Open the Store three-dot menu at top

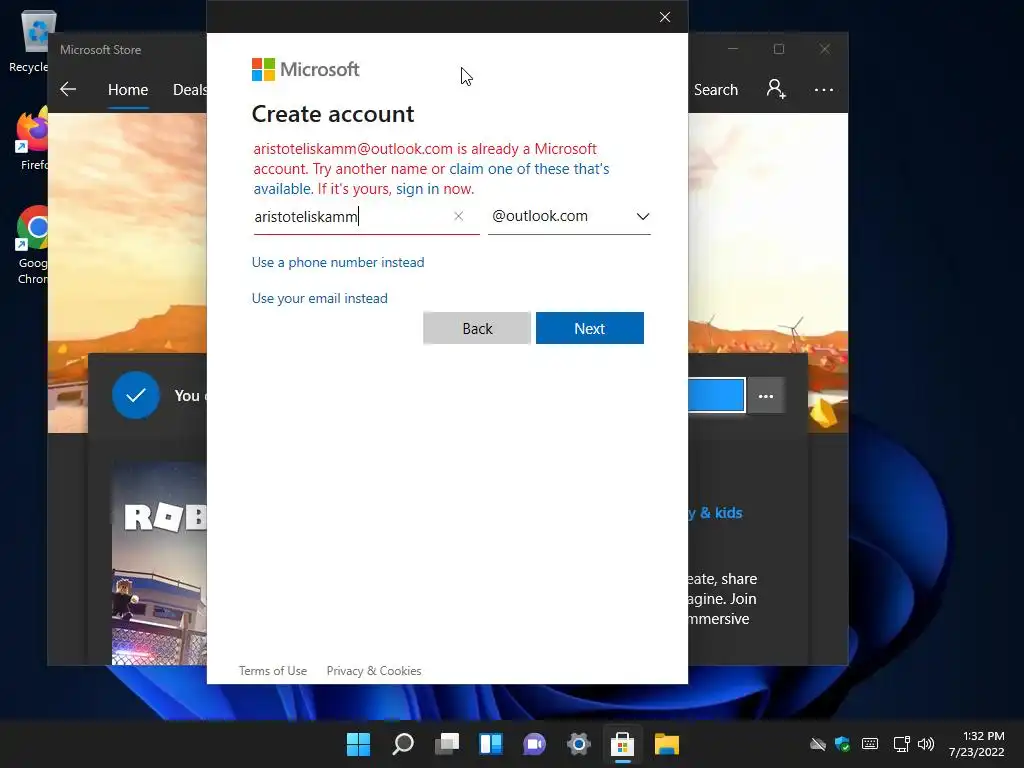(824, 89)
